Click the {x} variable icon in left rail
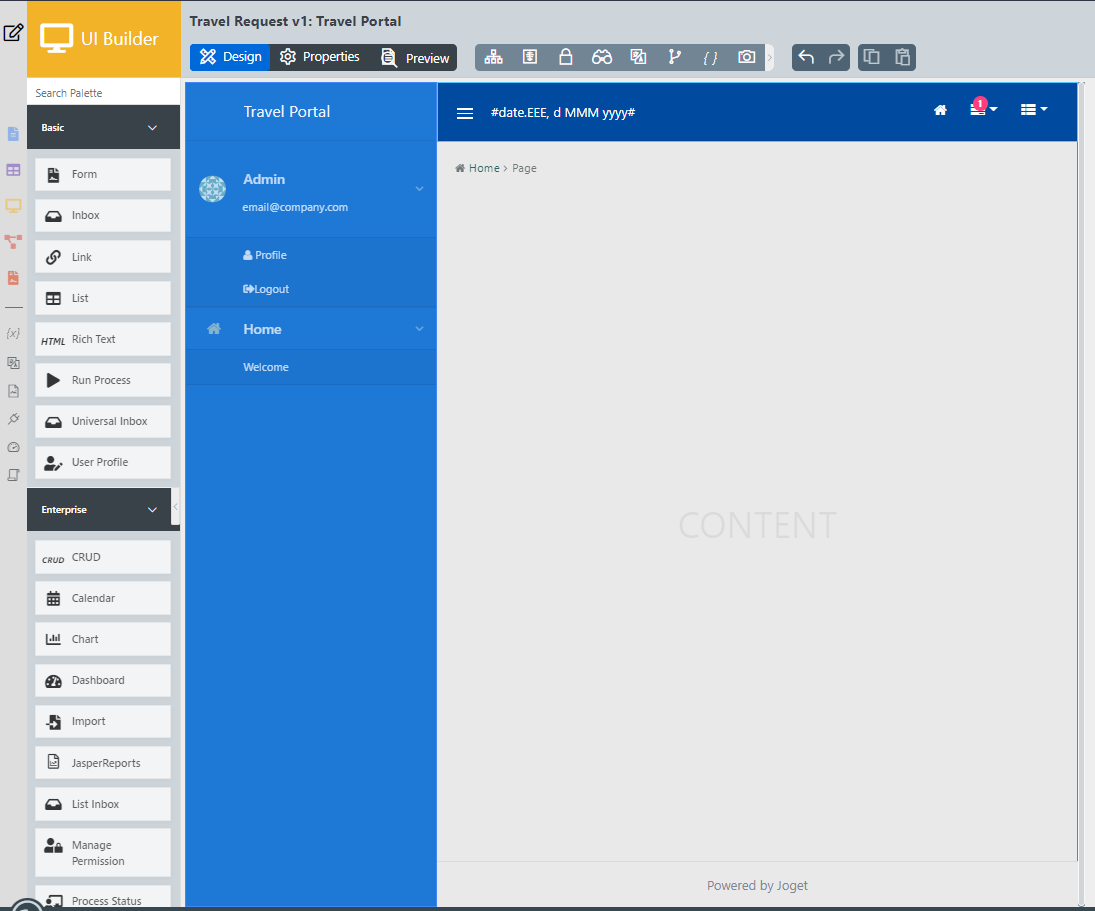 (x=13, y=333)
